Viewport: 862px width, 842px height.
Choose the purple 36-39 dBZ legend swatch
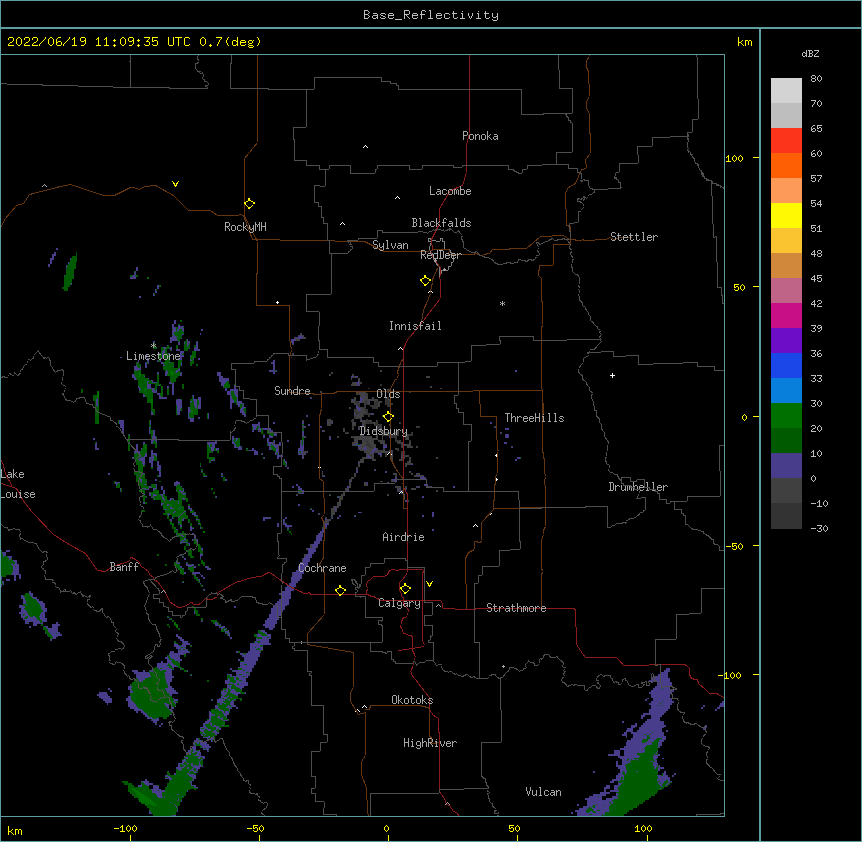coord(786,341)
